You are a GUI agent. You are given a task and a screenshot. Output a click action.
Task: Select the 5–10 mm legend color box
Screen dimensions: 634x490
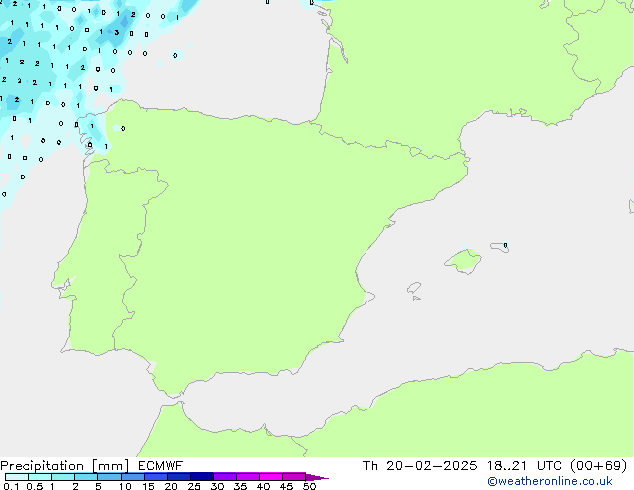tap(109, 477)
